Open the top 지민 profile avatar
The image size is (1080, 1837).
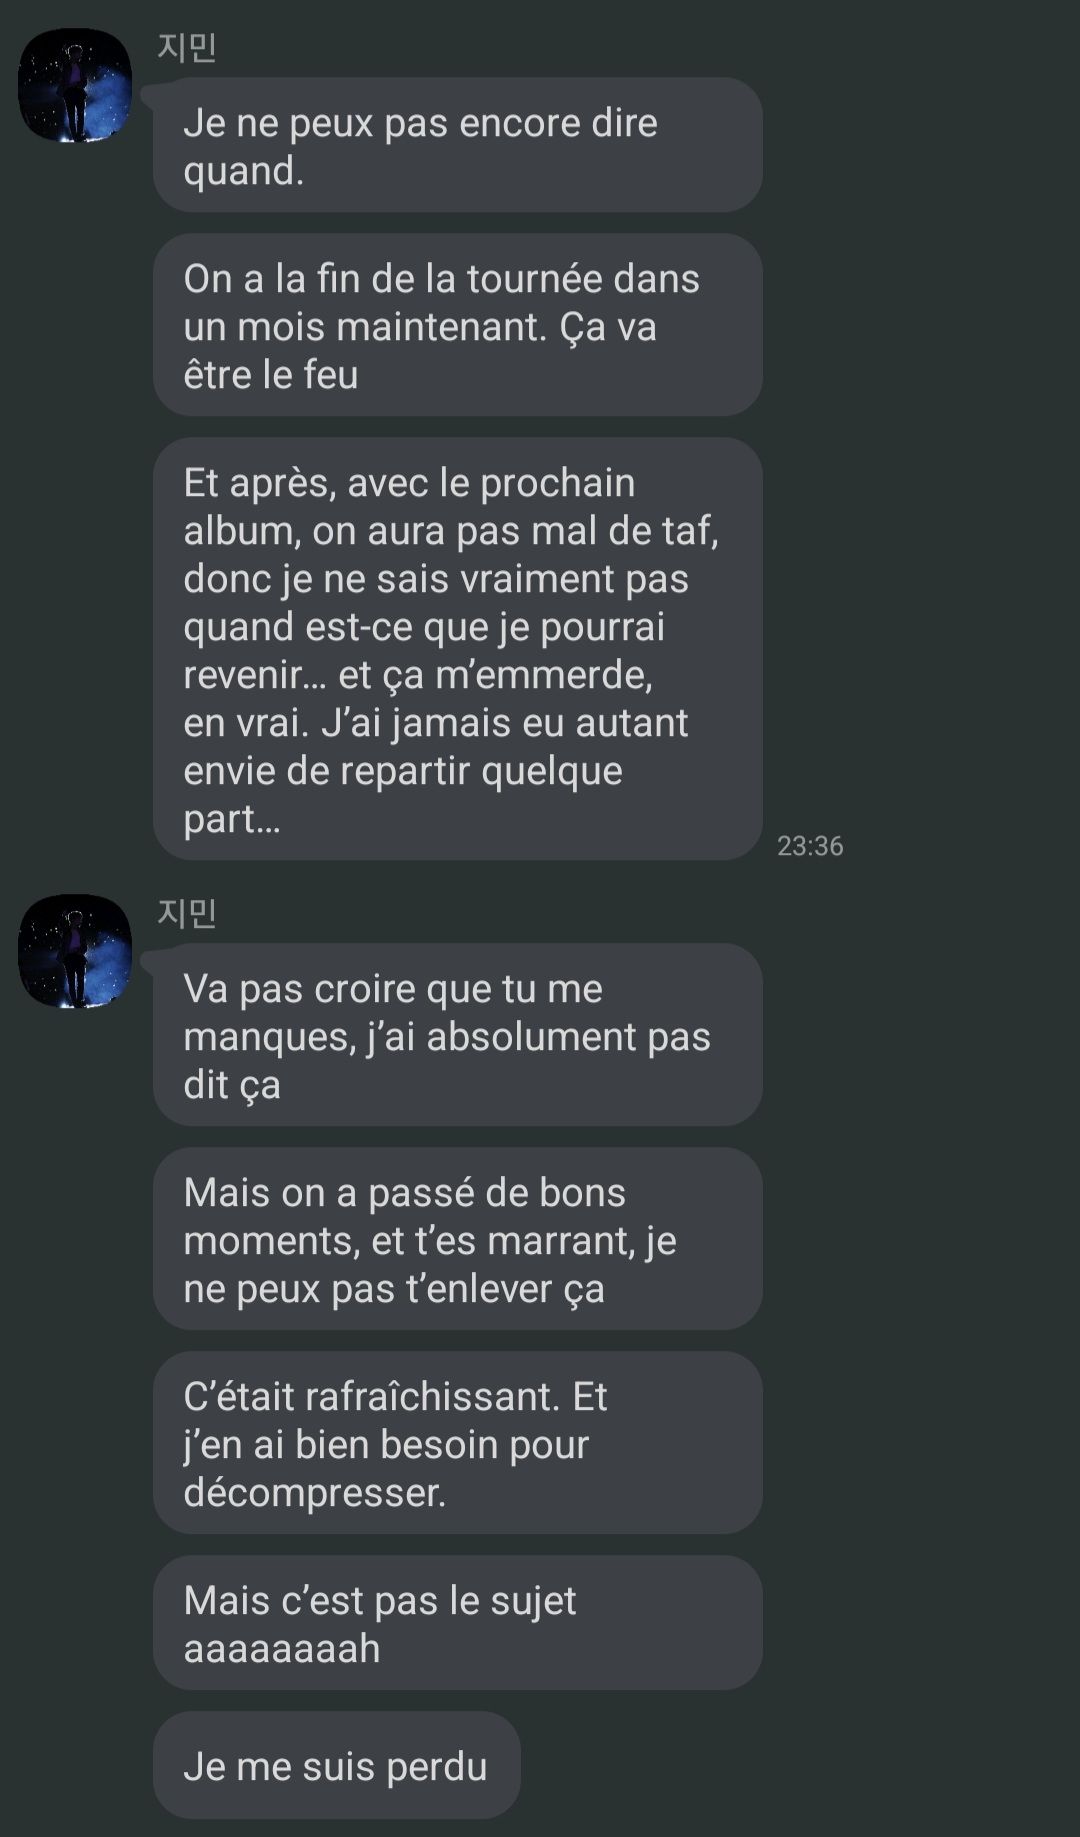tap(75, 85)
